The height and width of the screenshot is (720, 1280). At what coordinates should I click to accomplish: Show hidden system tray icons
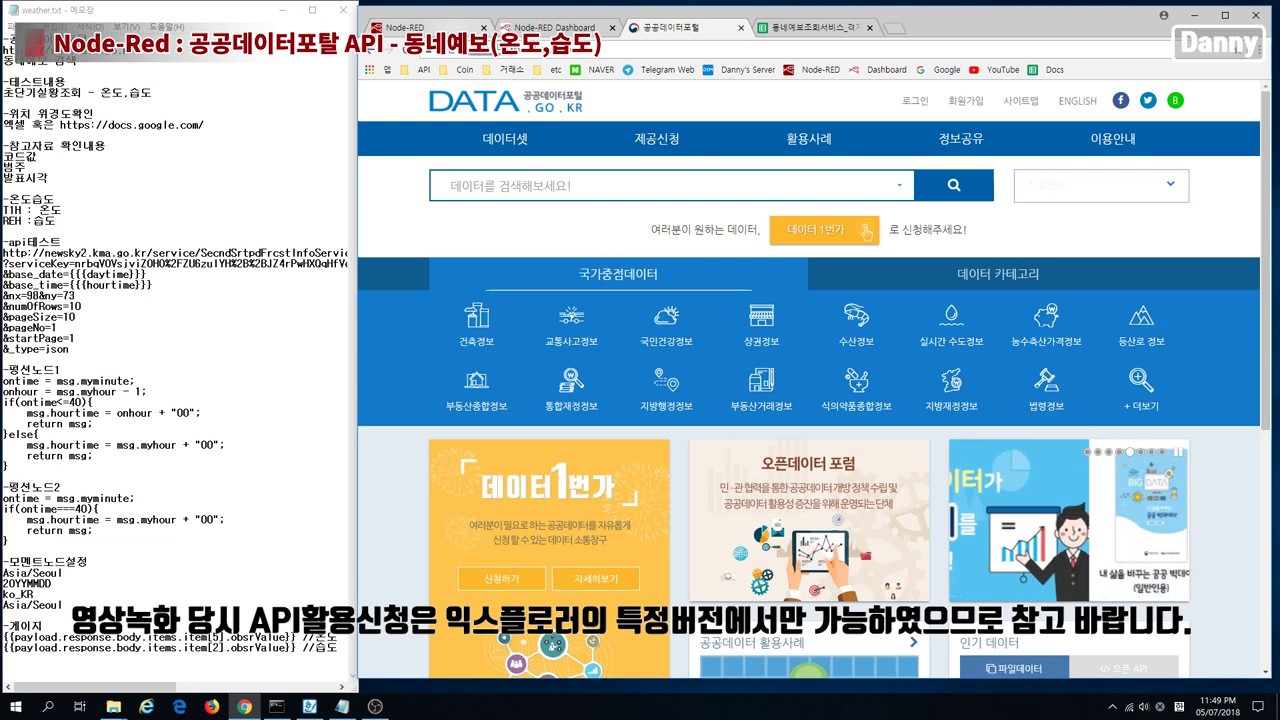pyautogui.click(x=1113, y=706)
